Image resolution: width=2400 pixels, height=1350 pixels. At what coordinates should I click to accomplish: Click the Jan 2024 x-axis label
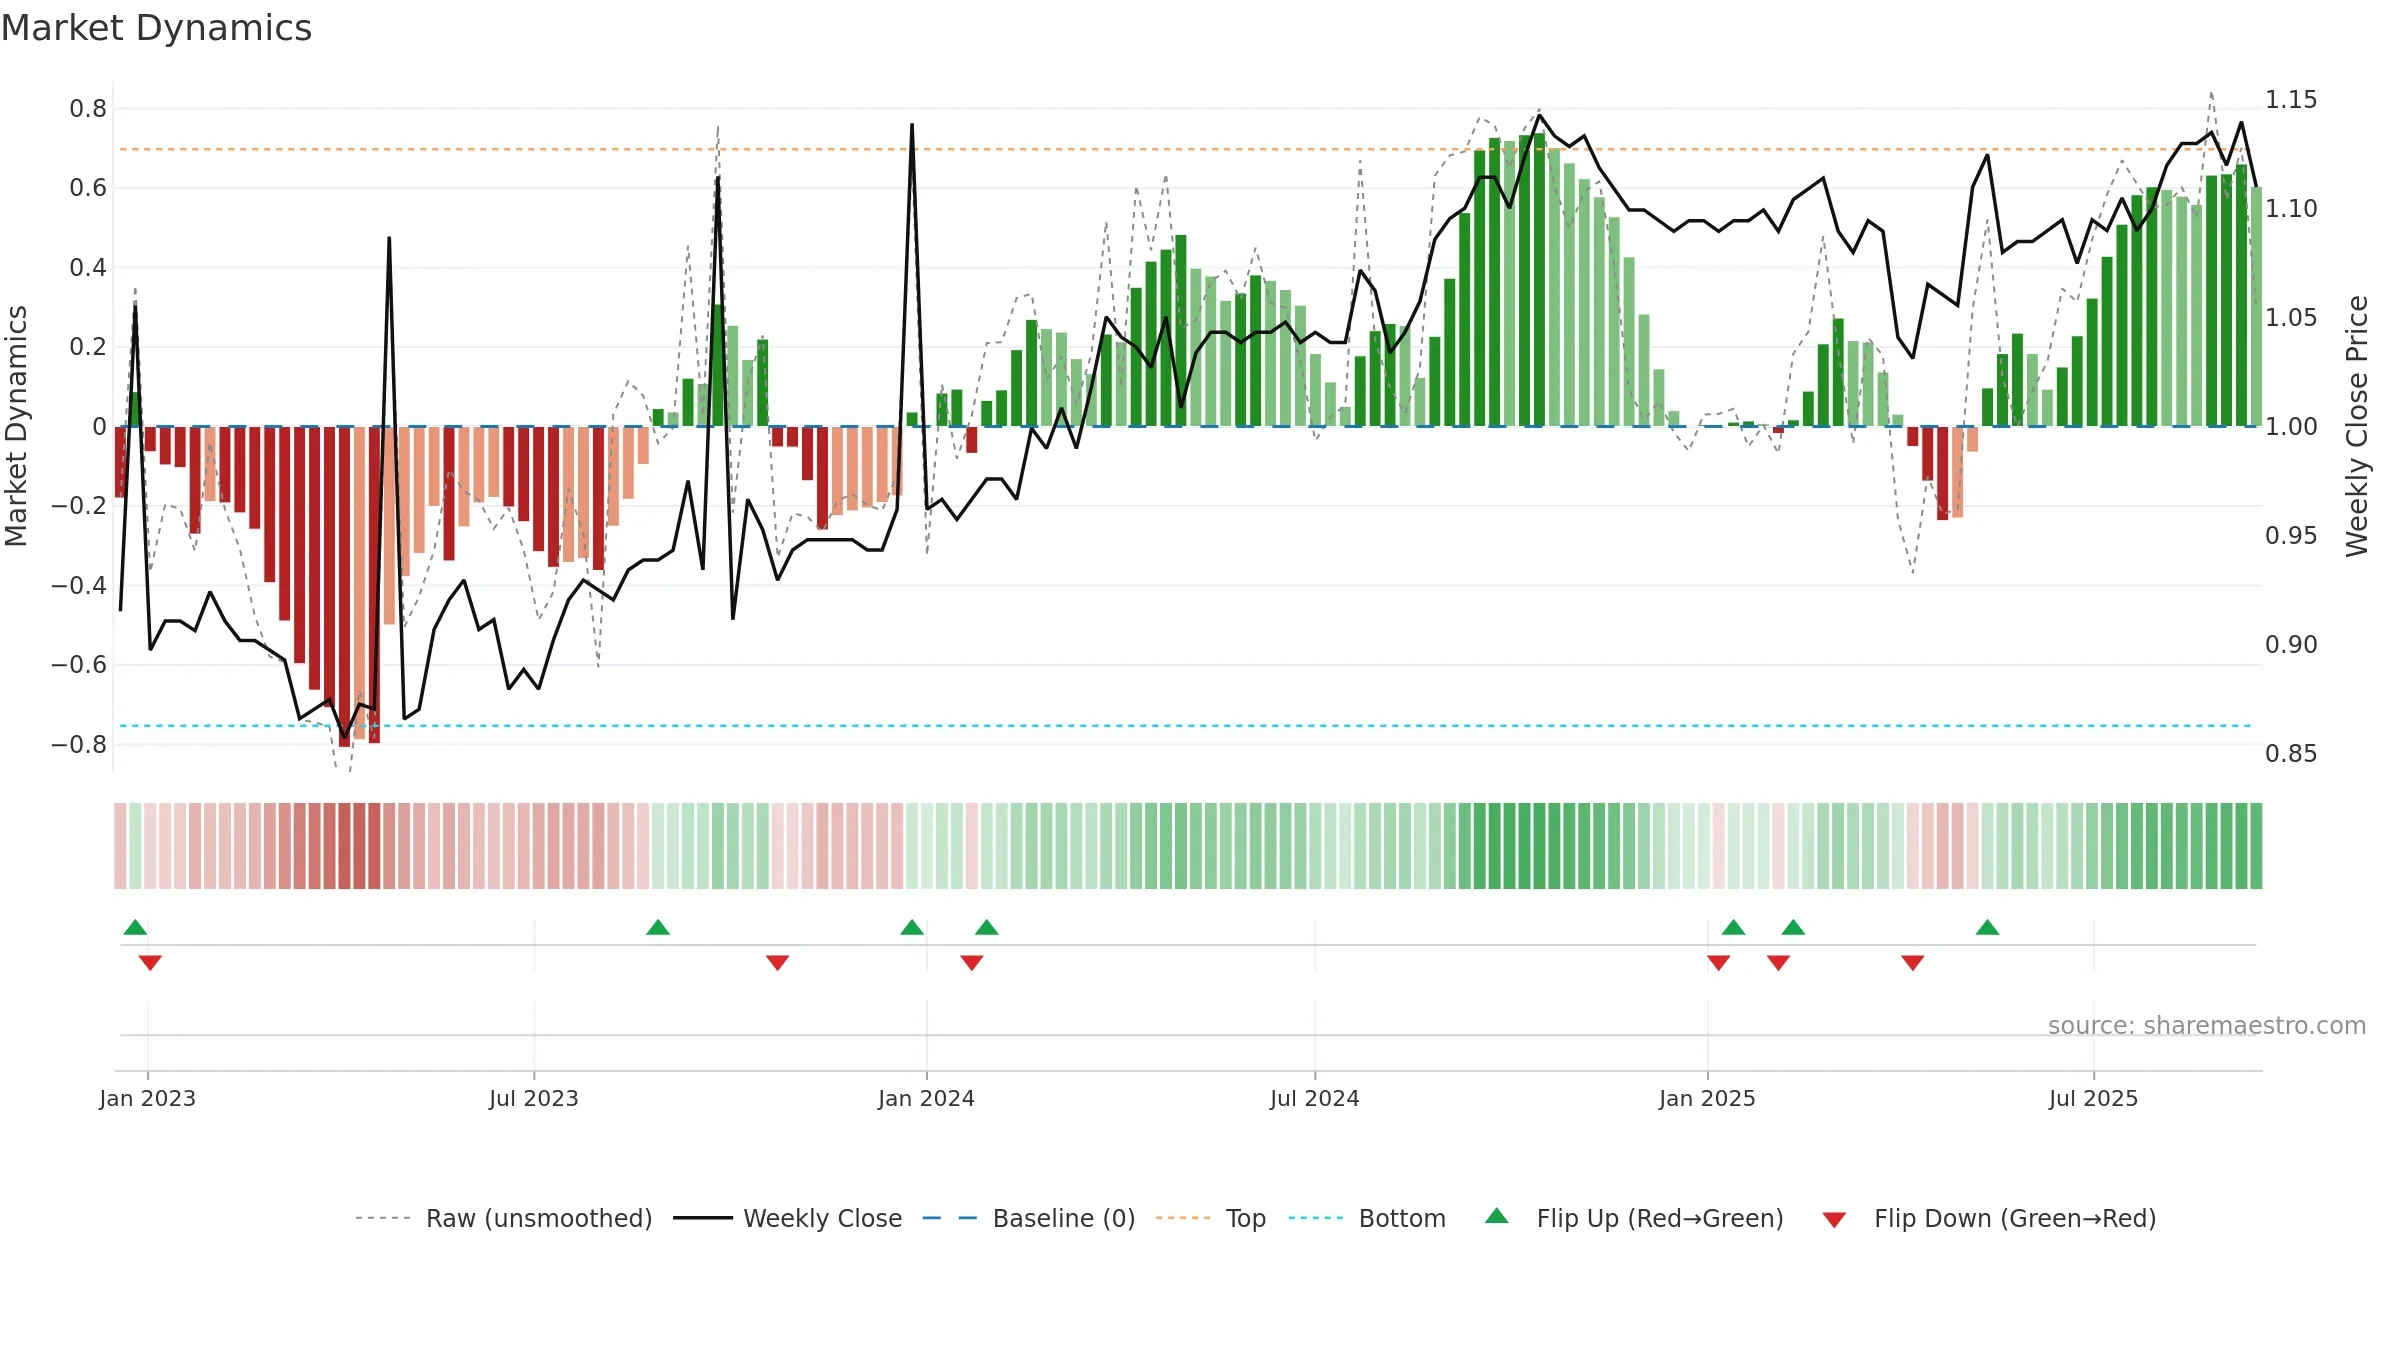(x=927, y=1098)
